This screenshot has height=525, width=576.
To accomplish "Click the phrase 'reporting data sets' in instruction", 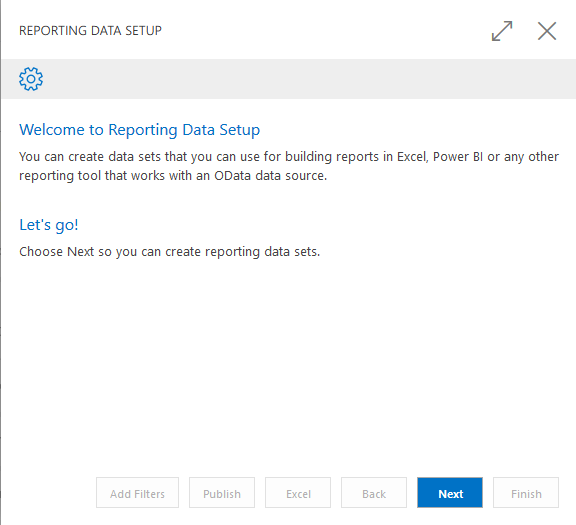I will pyautogui.click(x=262, y=252).
